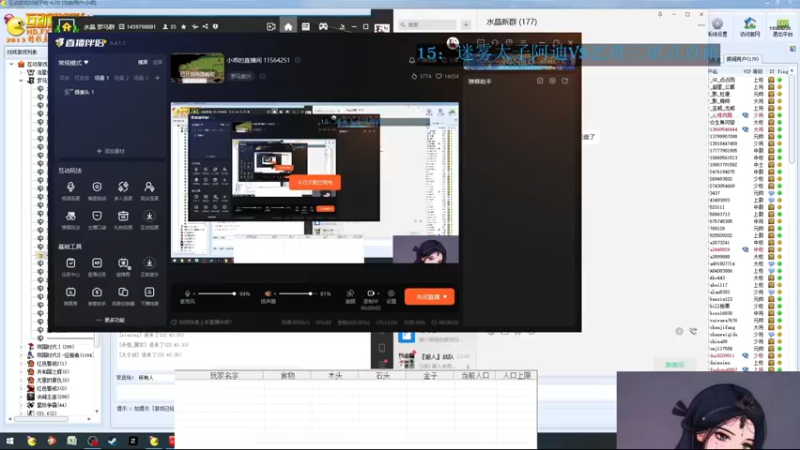The height and width of the screenshot is (450, 800).
Task: Click 发送(S) send button in chat
Action: tap(674, 365)
